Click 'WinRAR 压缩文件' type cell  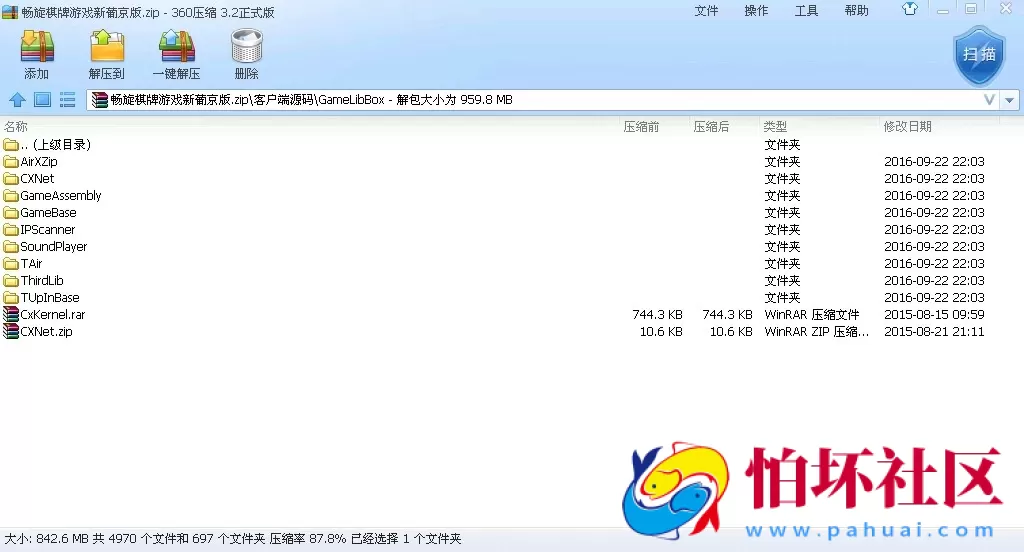[x=812, y=314]
